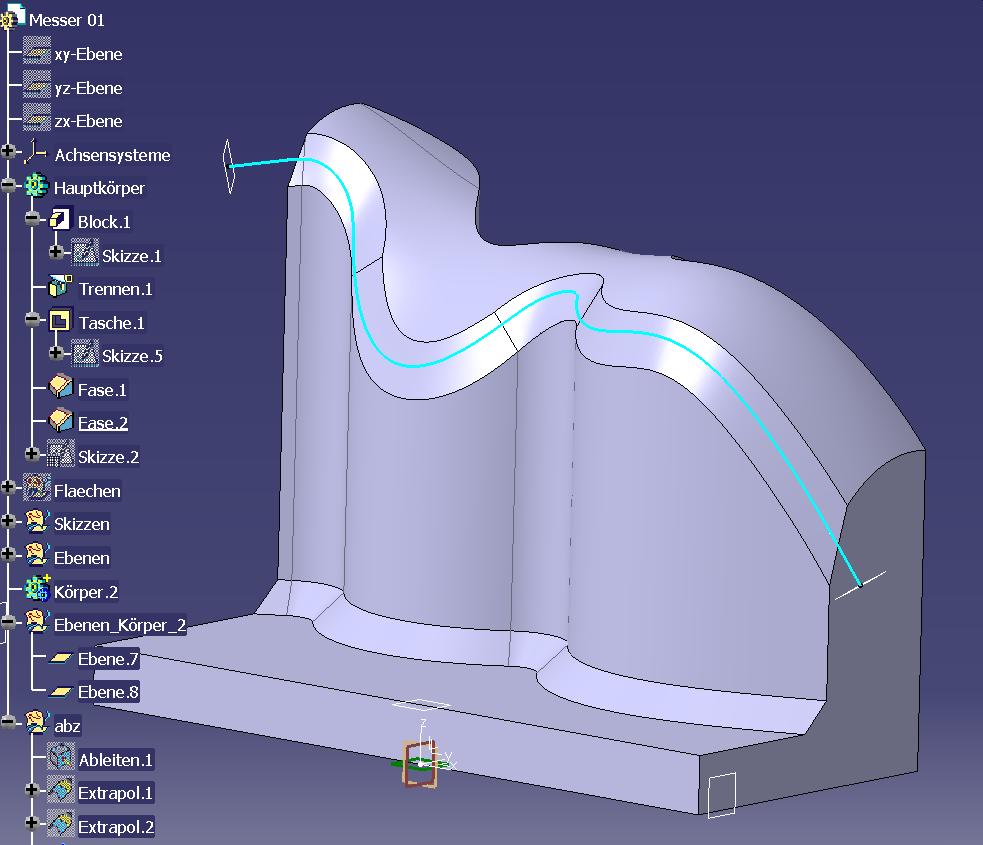Viewport: 983px width, 845px height.
Task: Select the Extrapol.2 label
Action: click(x=116, y=827)
